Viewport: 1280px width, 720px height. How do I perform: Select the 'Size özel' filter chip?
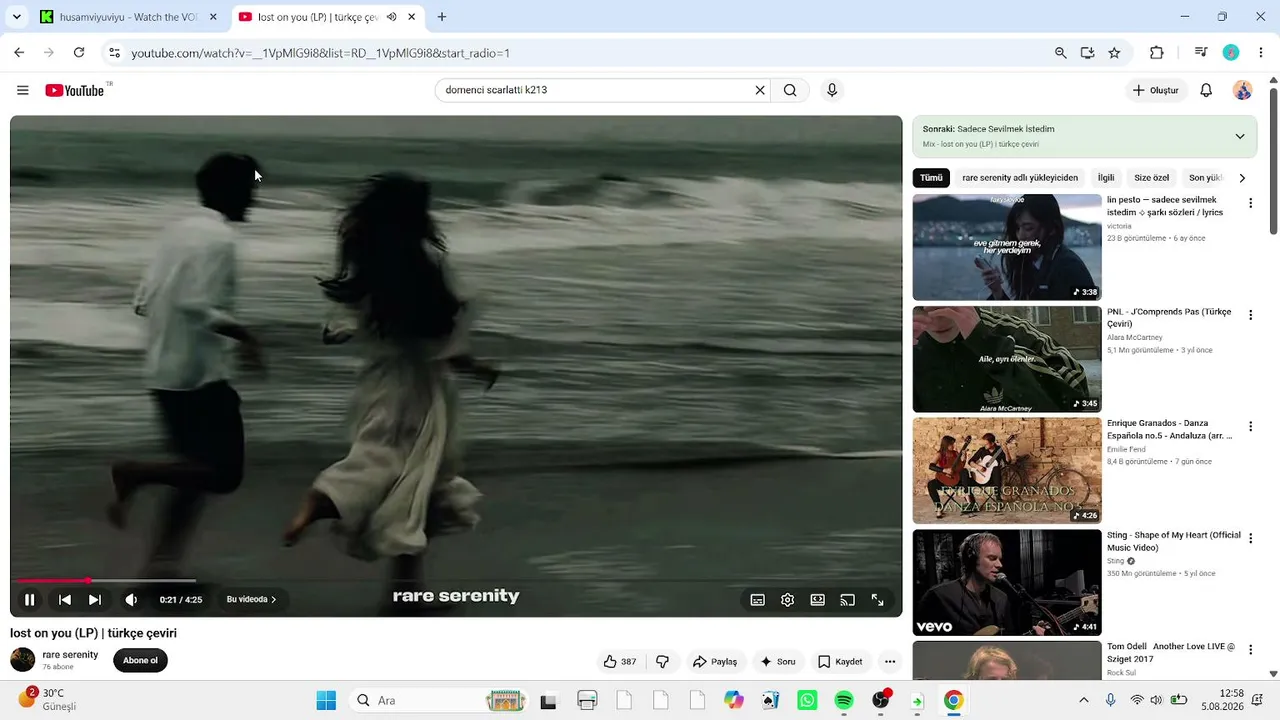point(1151,178)
